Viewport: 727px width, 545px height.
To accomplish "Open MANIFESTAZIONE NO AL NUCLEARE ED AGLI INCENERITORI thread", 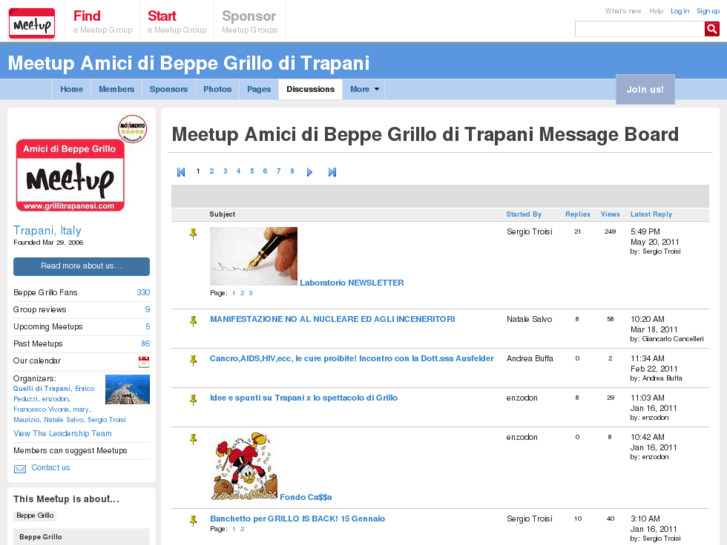I will (332, 319).
